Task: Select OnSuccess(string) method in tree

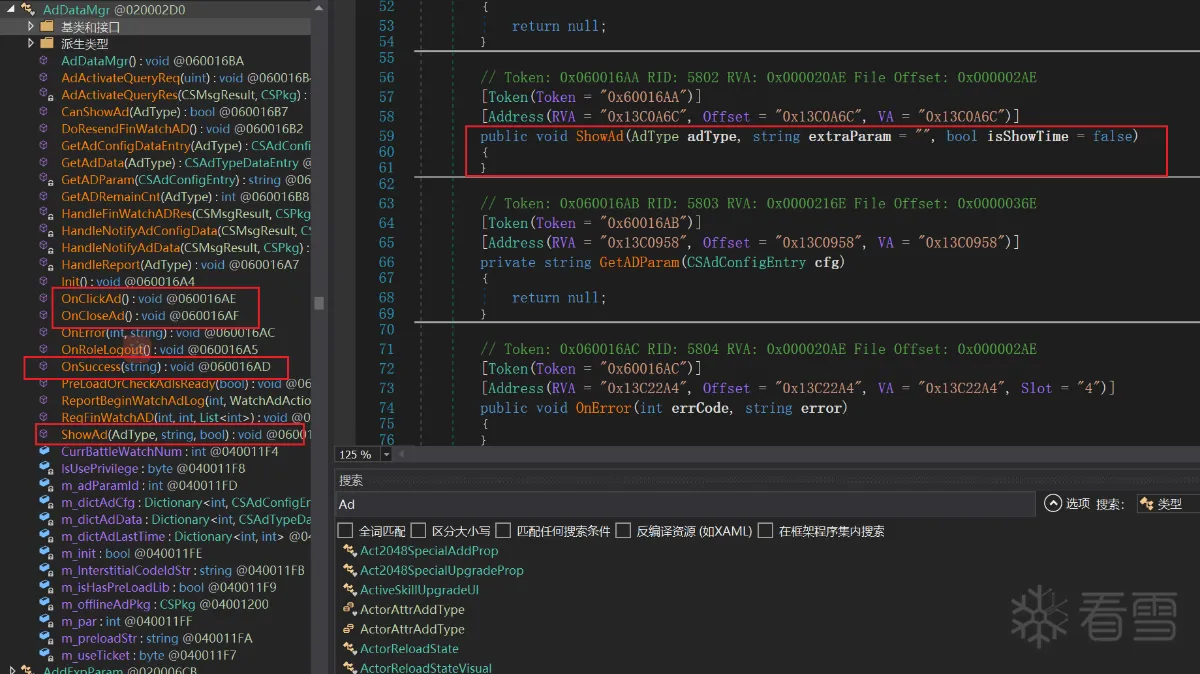Action: click(x=166, y=366)
